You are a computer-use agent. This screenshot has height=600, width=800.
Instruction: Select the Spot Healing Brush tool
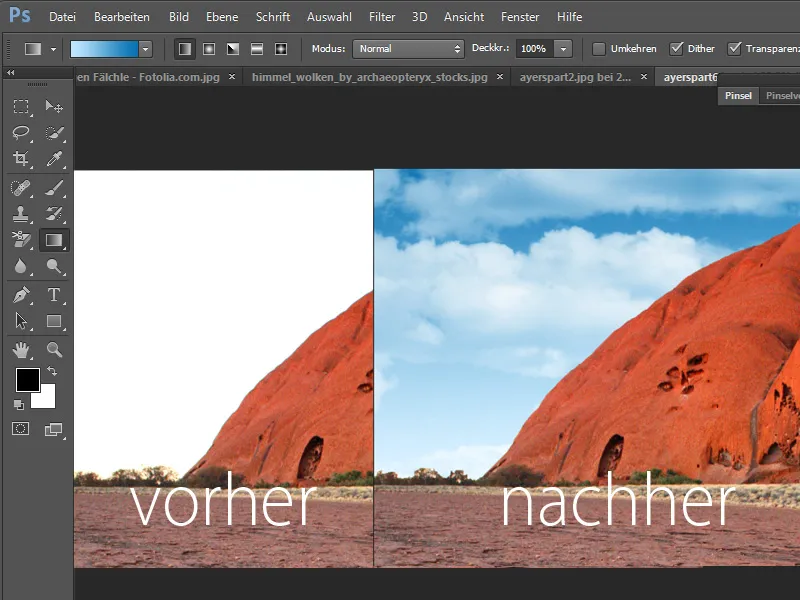coord(21,188)
